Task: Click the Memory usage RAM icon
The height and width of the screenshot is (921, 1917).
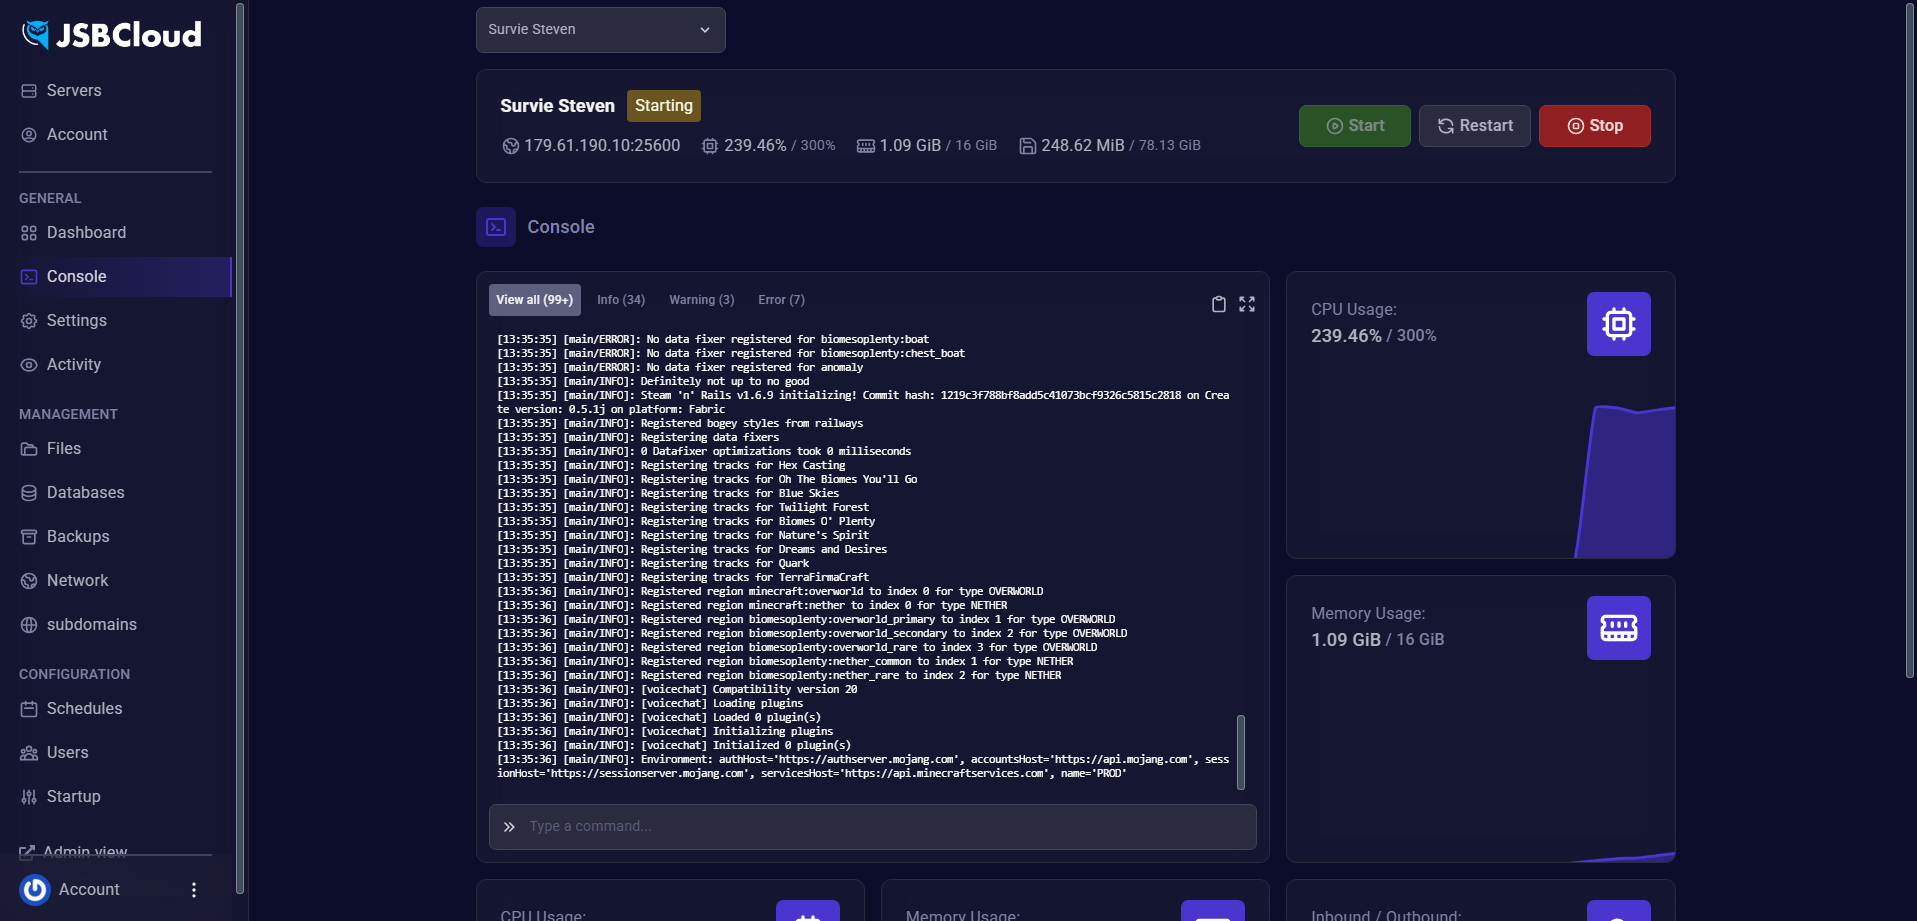Action: (1618, 628)
